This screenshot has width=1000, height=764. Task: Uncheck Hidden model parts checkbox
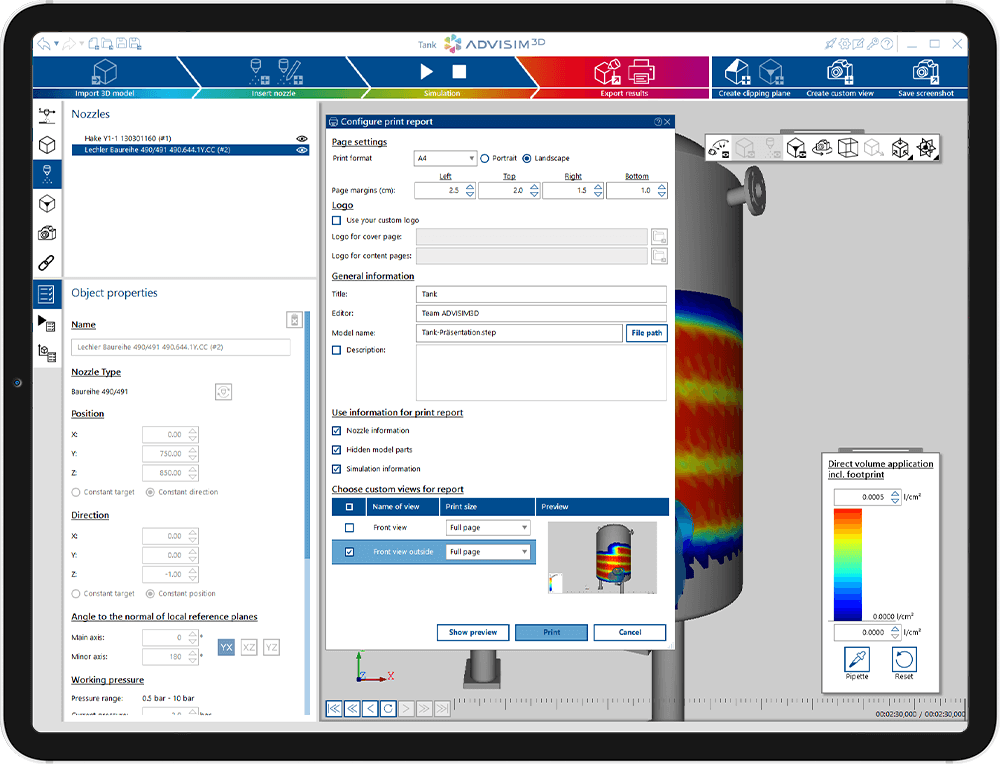337,450
